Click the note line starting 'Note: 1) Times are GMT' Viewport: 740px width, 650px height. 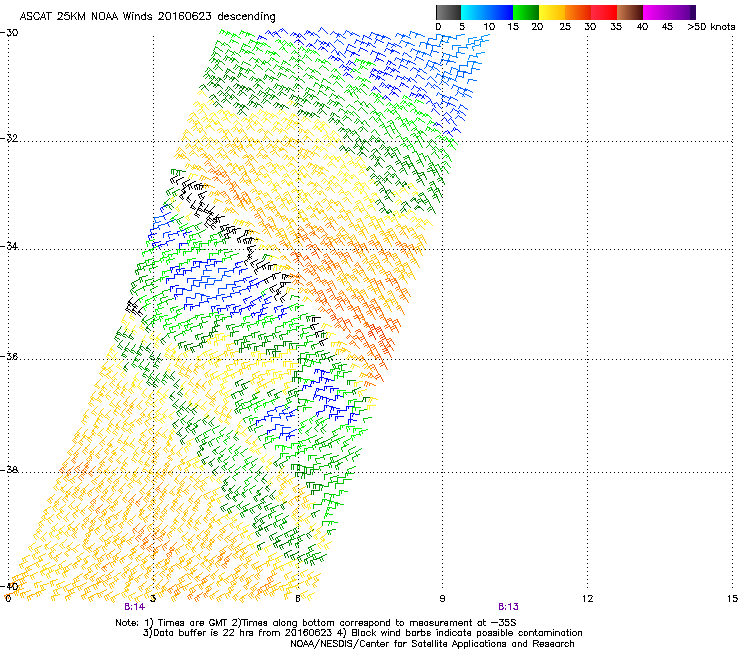316,623
